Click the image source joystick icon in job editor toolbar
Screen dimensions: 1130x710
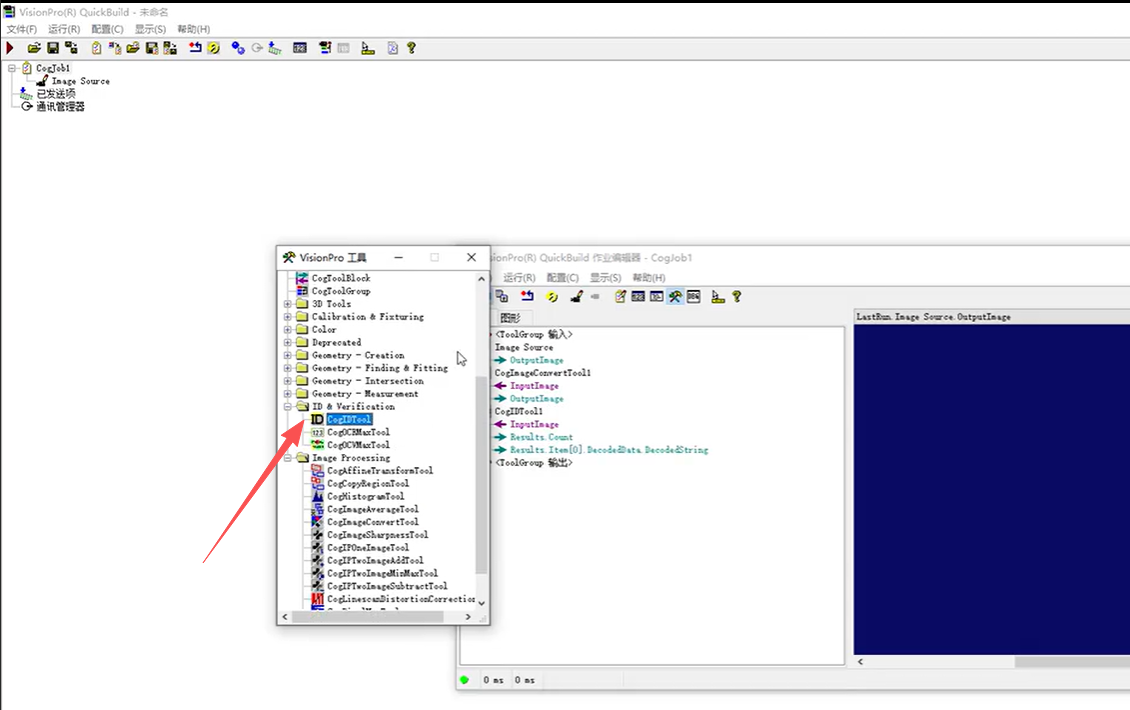pos(577,296)
